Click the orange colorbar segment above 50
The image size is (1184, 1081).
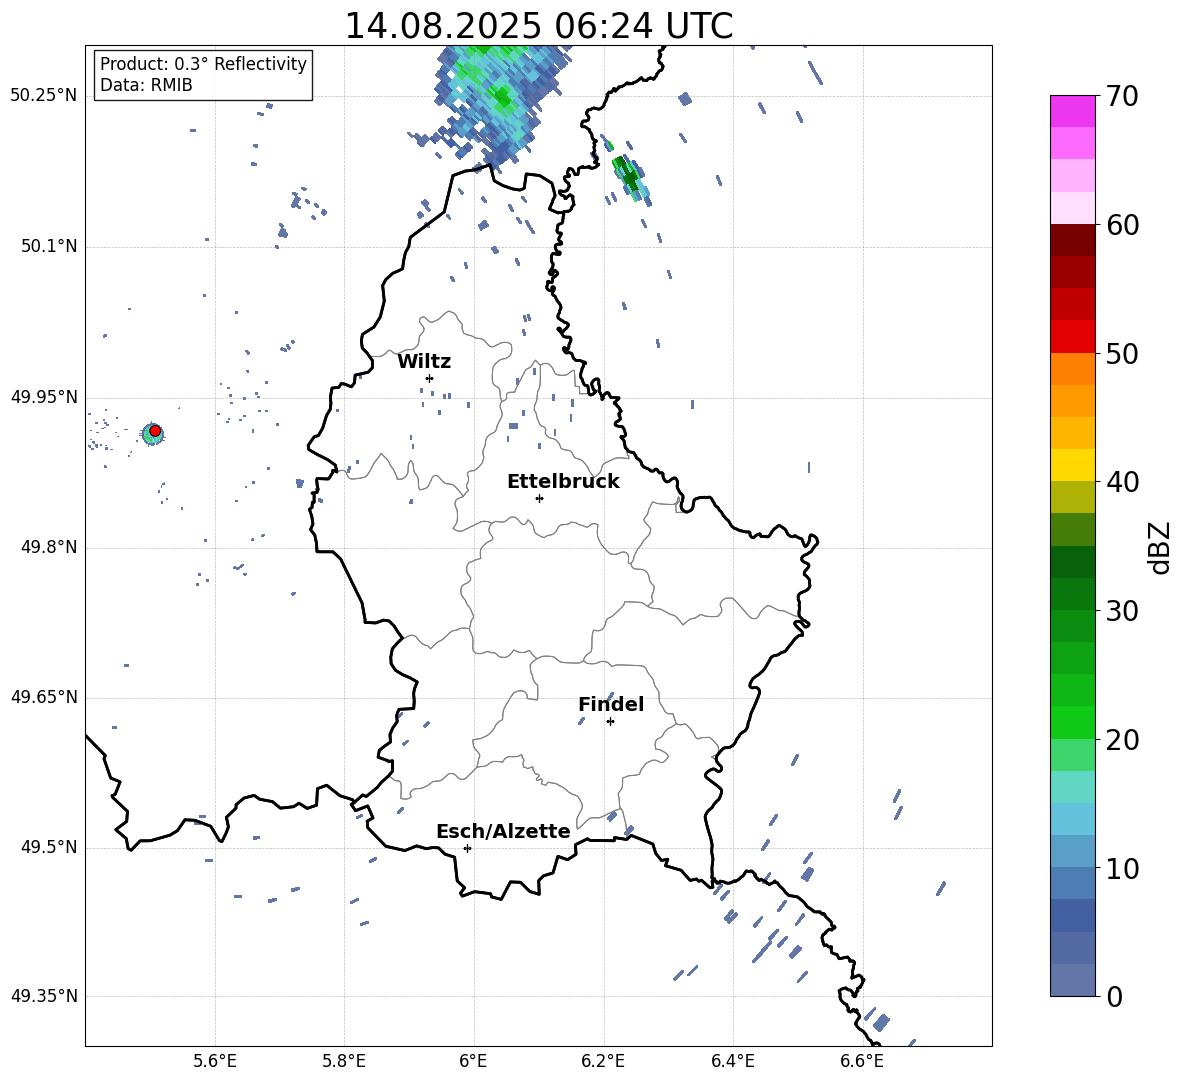(x=1072, y=368)
